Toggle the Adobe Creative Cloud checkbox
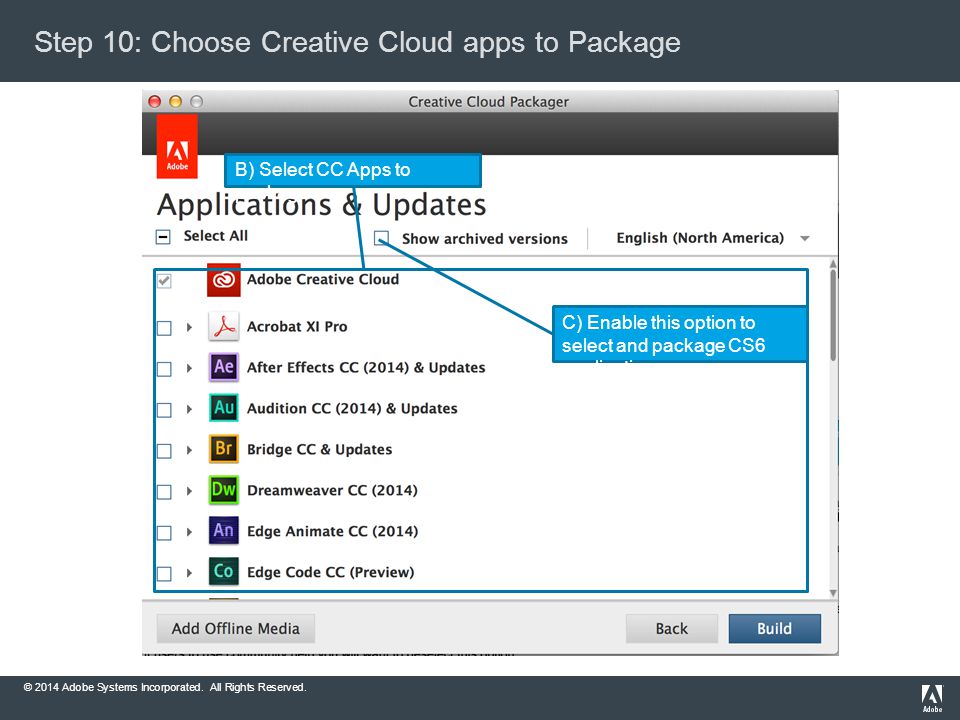The image size is (960, 720). 164,281
